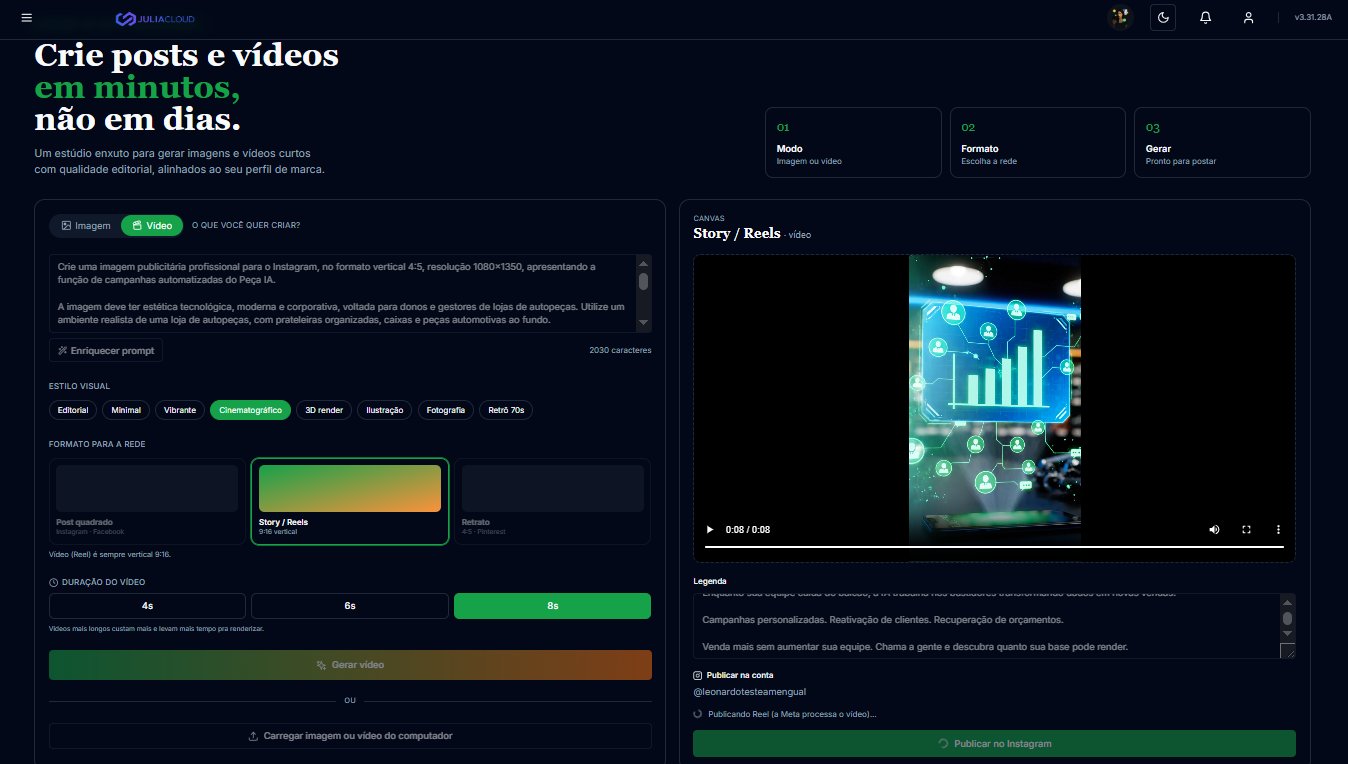Click the colorful avatar in header

pos(1120,17)
